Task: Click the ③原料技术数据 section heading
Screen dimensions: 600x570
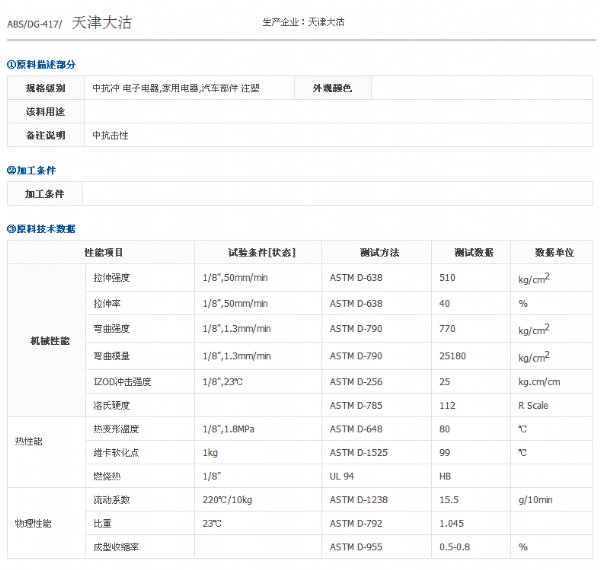Action: (x=41, y=229)
